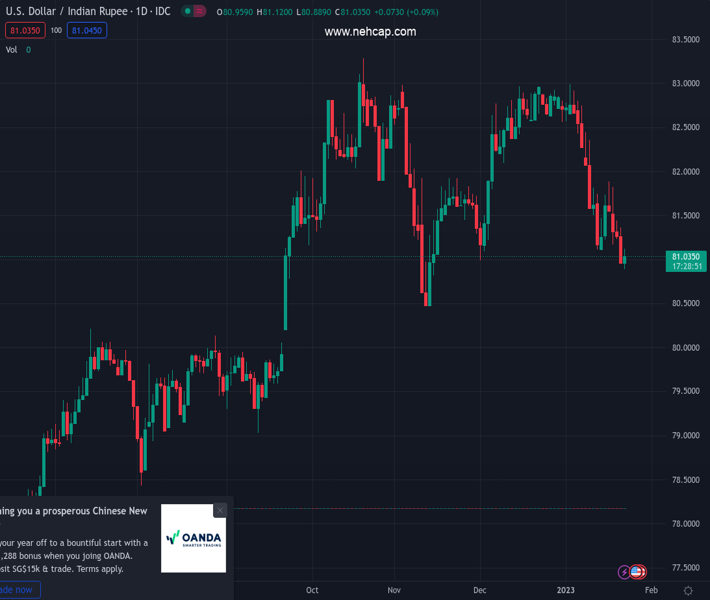Click the 83.0000 price axis level

pyautogui.click(x=685, y=83)
